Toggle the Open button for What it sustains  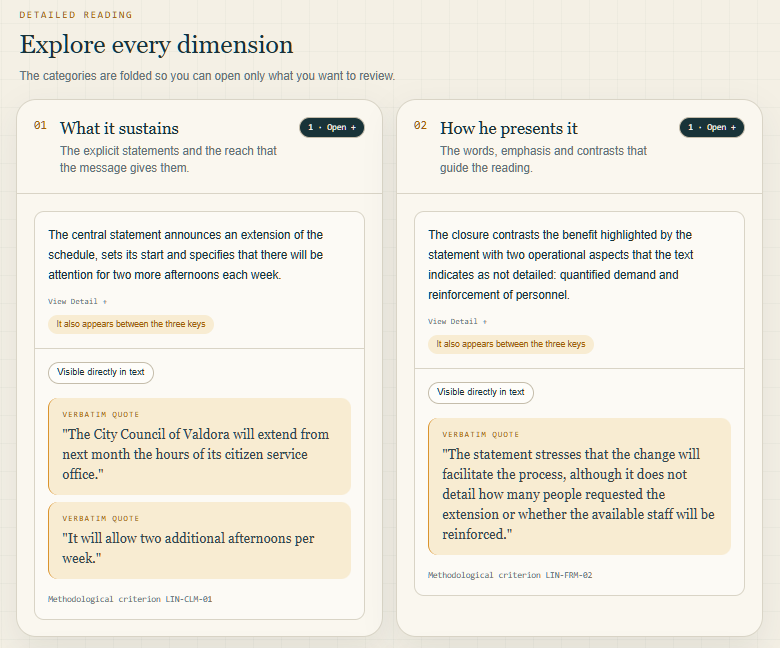(332, 127)
